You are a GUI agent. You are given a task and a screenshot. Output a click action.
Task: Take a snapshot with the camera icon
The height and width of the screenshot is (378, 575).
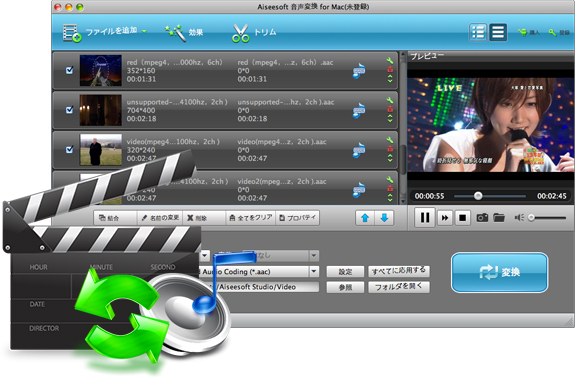pos(482,218)
